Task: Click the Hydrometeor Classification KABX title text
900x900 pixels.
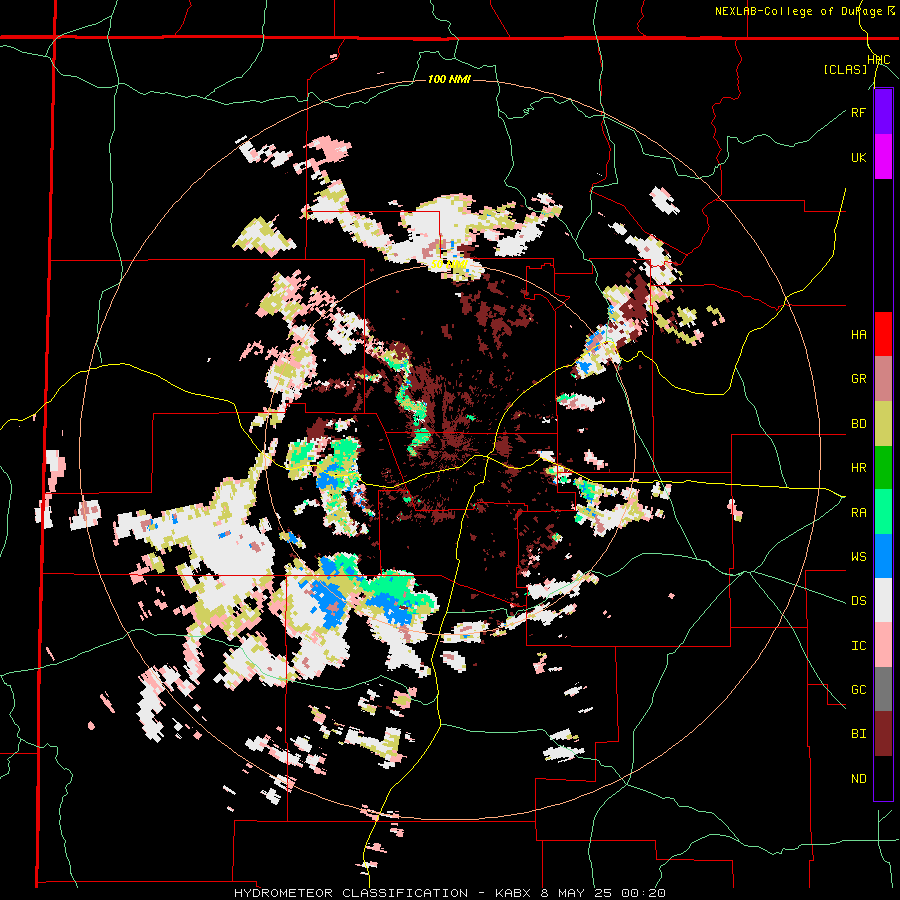Action: tap(449, 893)
